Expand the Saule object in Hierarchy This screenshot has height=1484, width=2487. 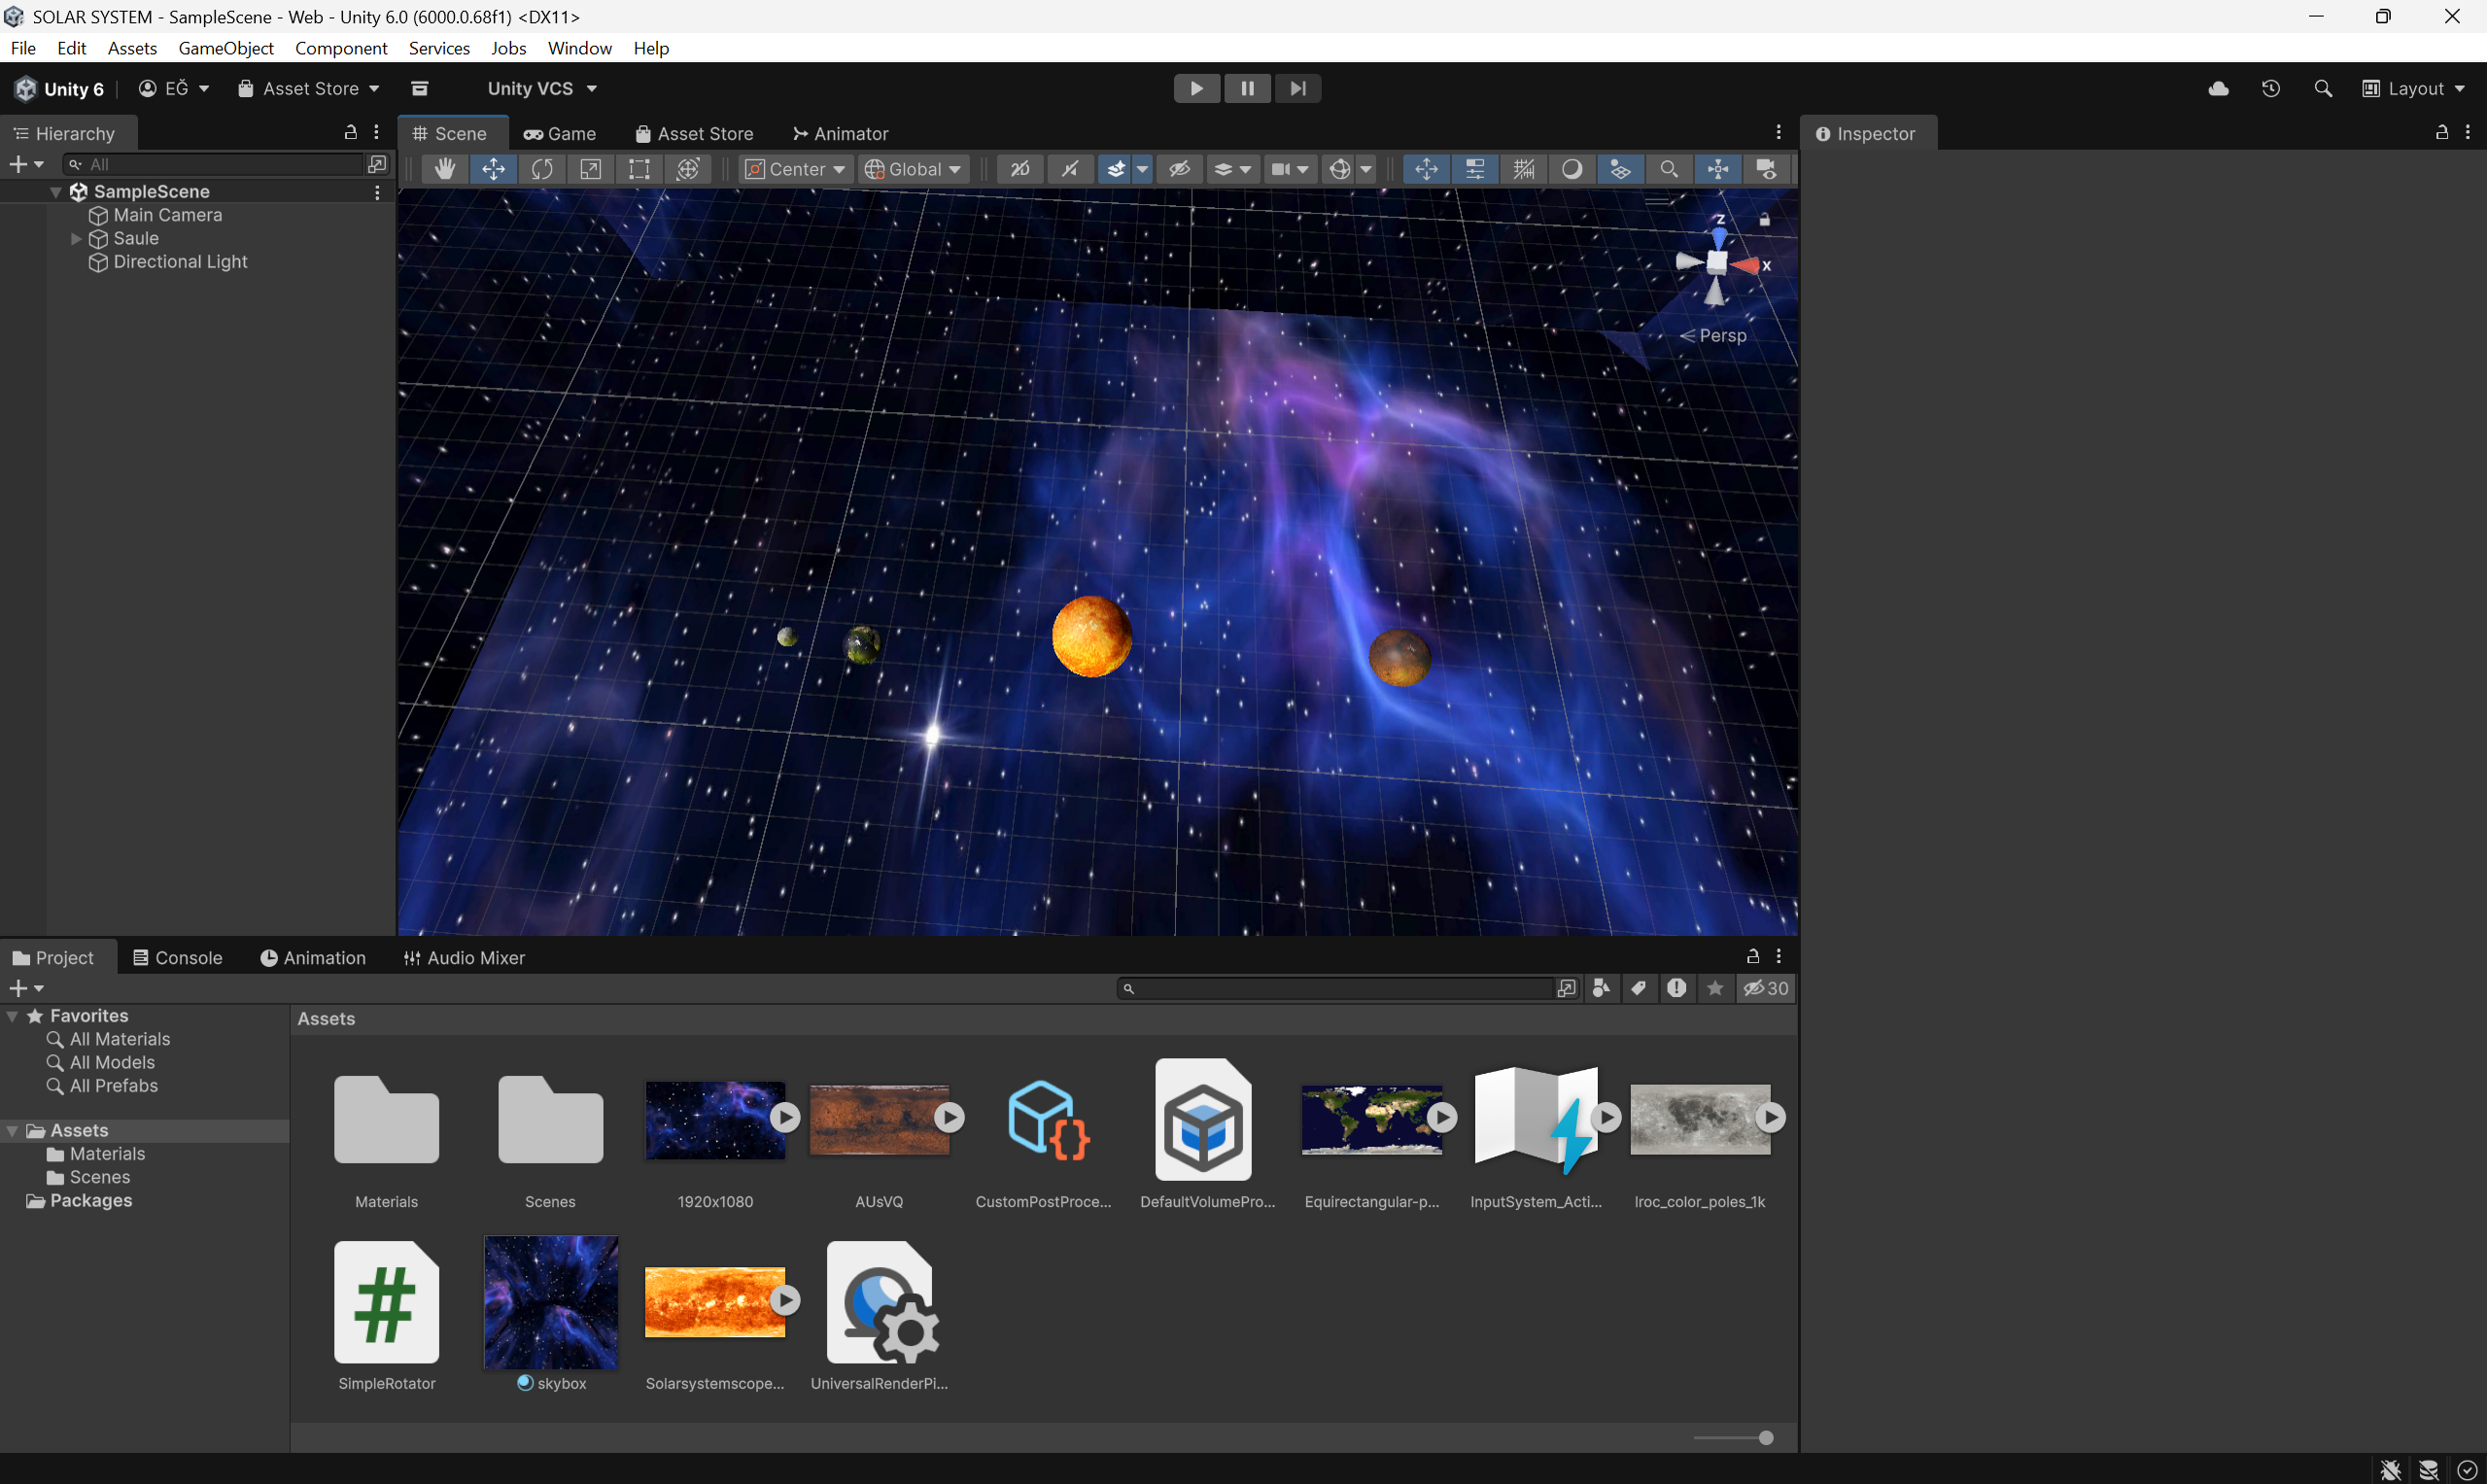point(76,238)
